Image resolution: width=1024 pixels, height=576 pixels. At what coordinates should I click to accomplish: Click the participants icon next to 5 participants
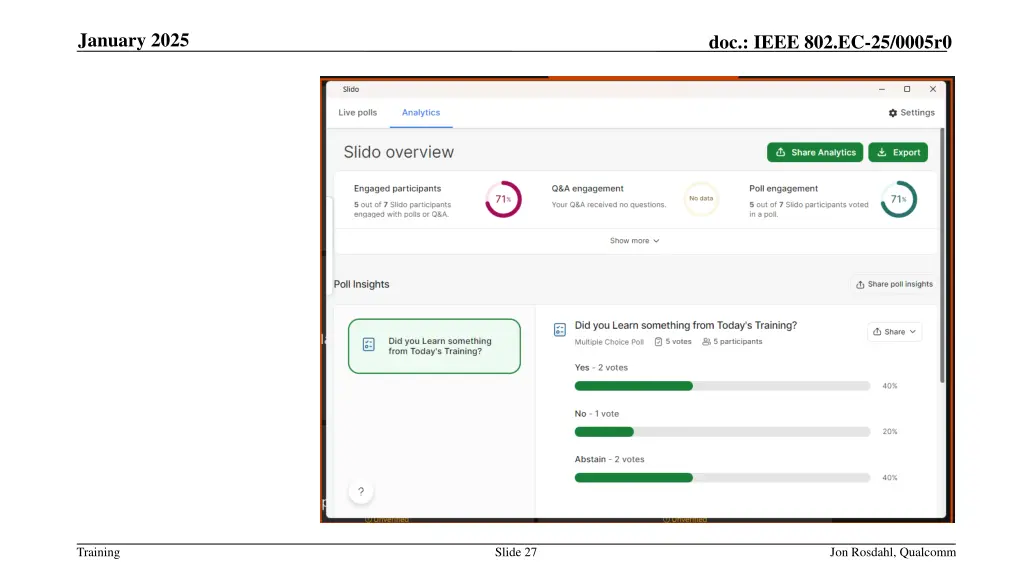706,342
